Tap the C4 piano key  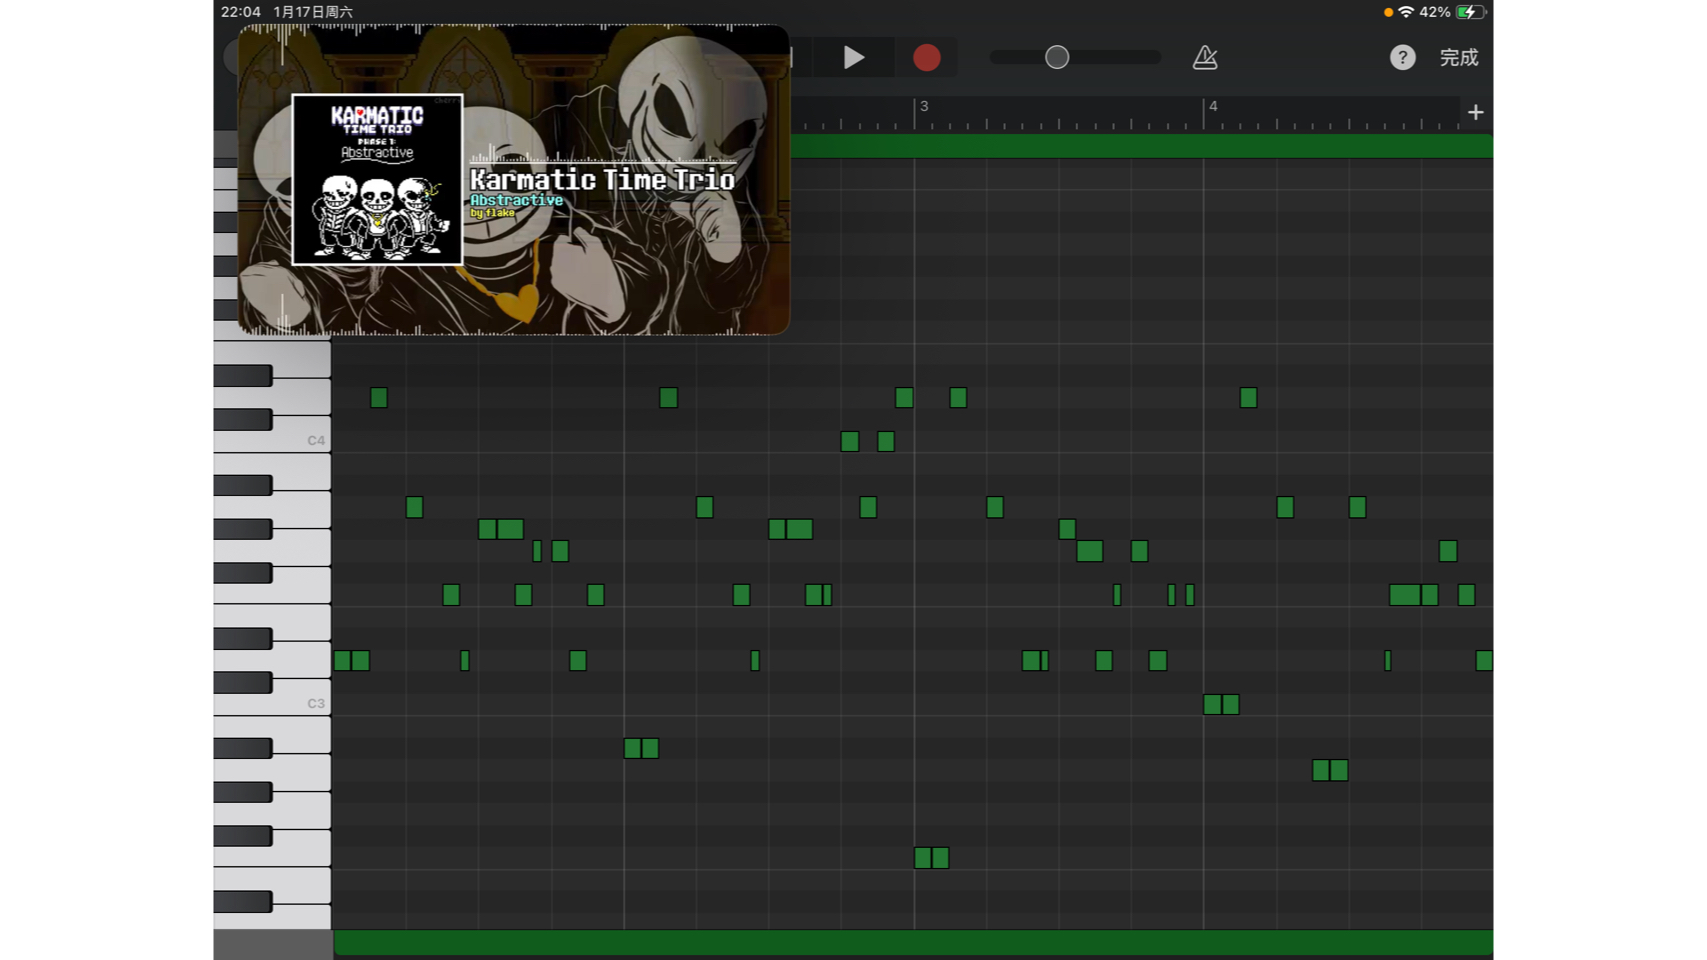click(300, 439)
